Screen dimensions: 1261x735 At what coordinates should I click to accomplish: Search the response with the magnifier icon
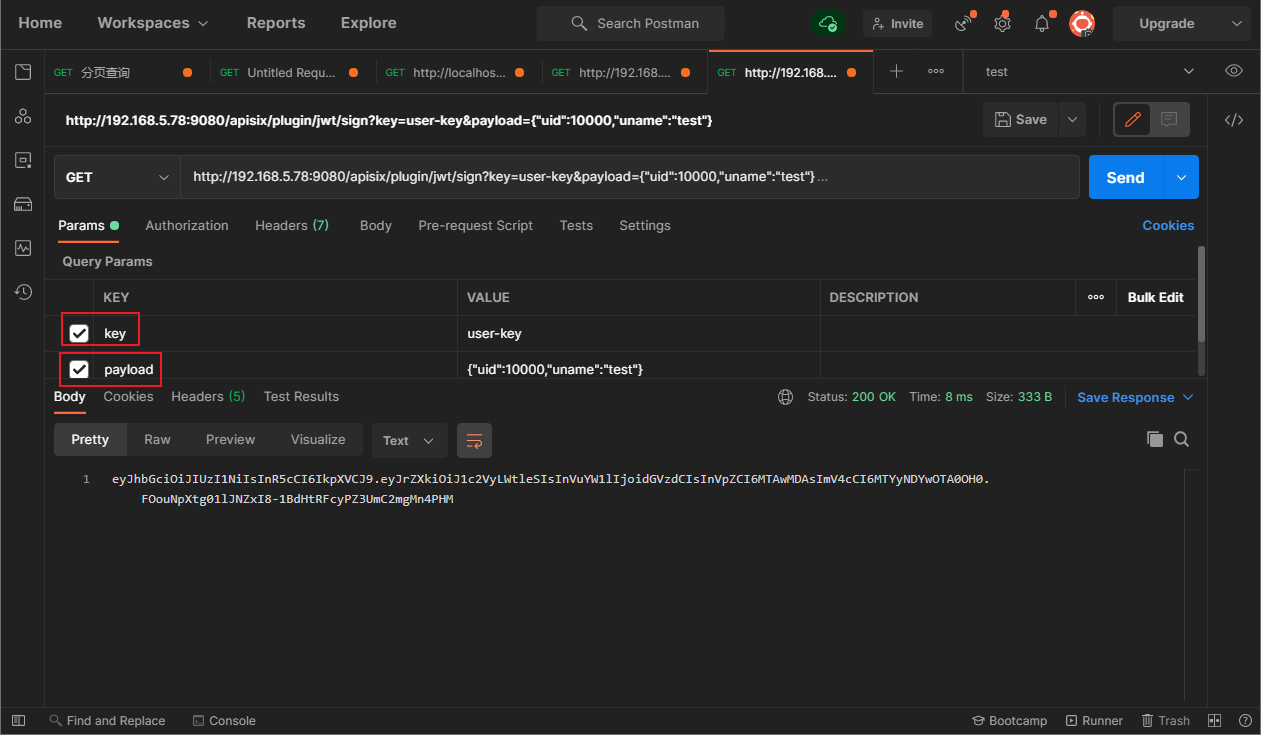pyautogui.click(x=1181, y=439)
